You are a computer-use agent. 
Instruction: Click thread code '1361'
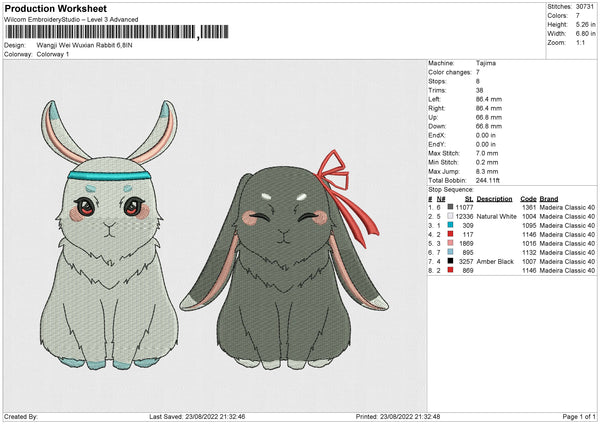tap(528, 207)
